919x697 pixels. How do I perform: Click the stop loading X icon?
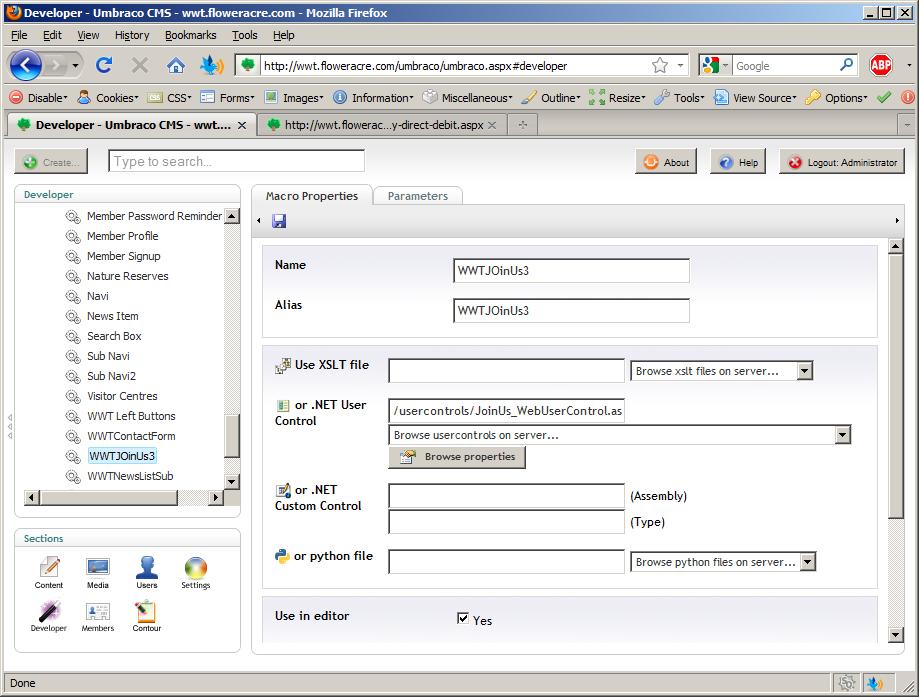pyautogui.click(x=139, y=65)
